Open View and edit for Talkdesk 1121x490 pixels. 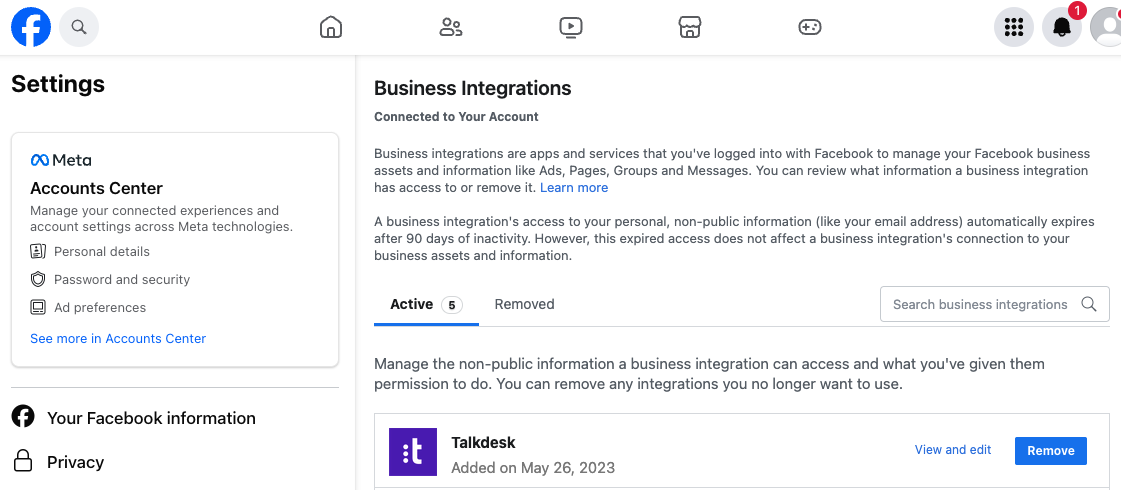coord(953,450)
